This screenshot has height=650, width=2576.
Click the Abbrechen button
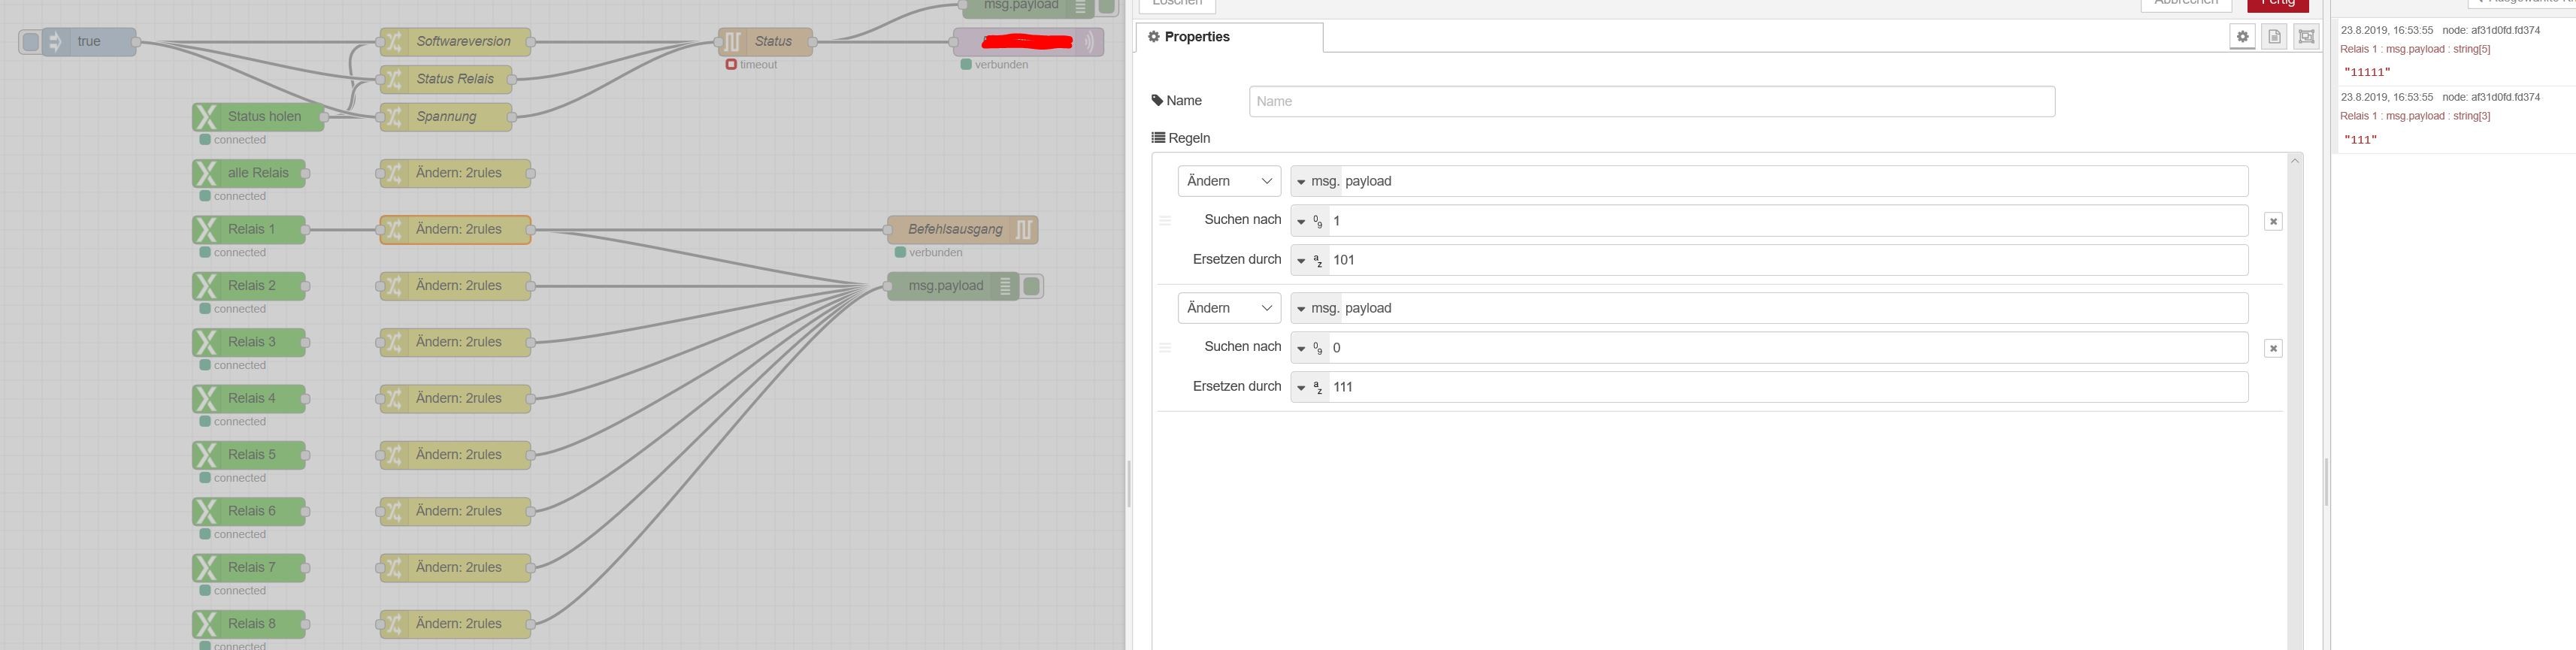point(2186,3)
